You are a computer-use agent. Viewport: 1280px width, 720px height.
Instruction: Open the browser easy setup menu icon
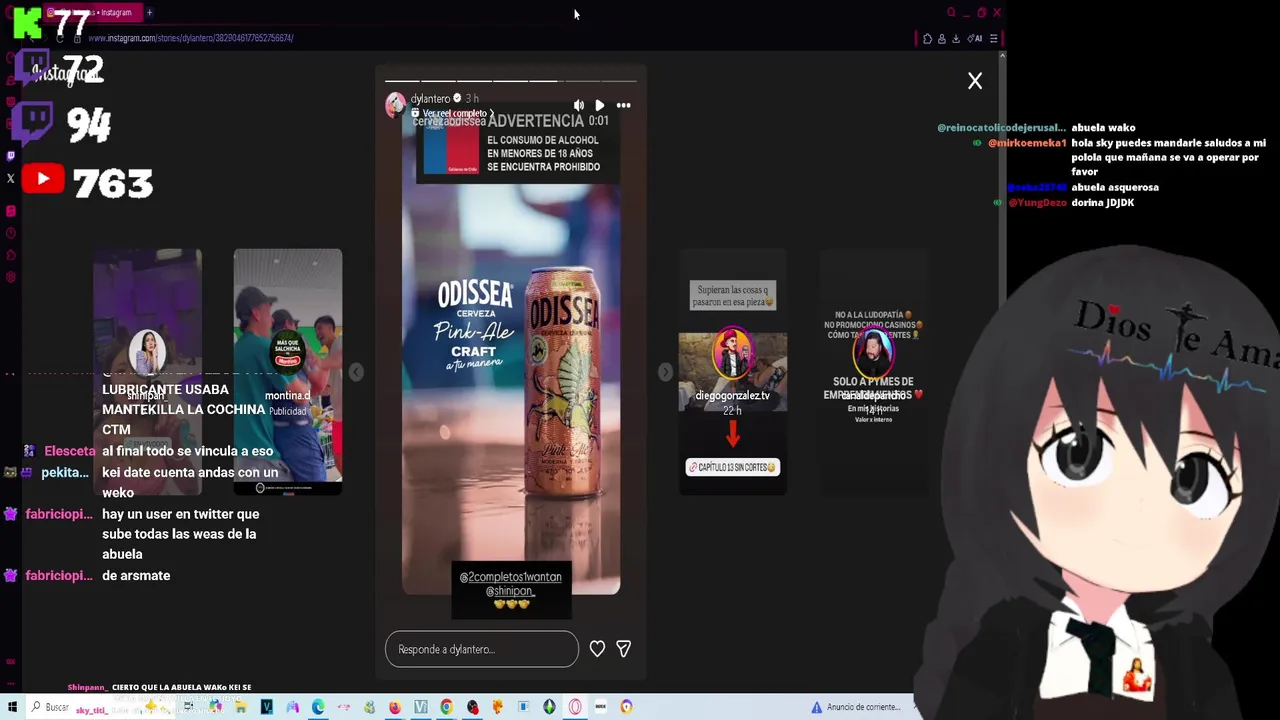[x=993, y=38]
